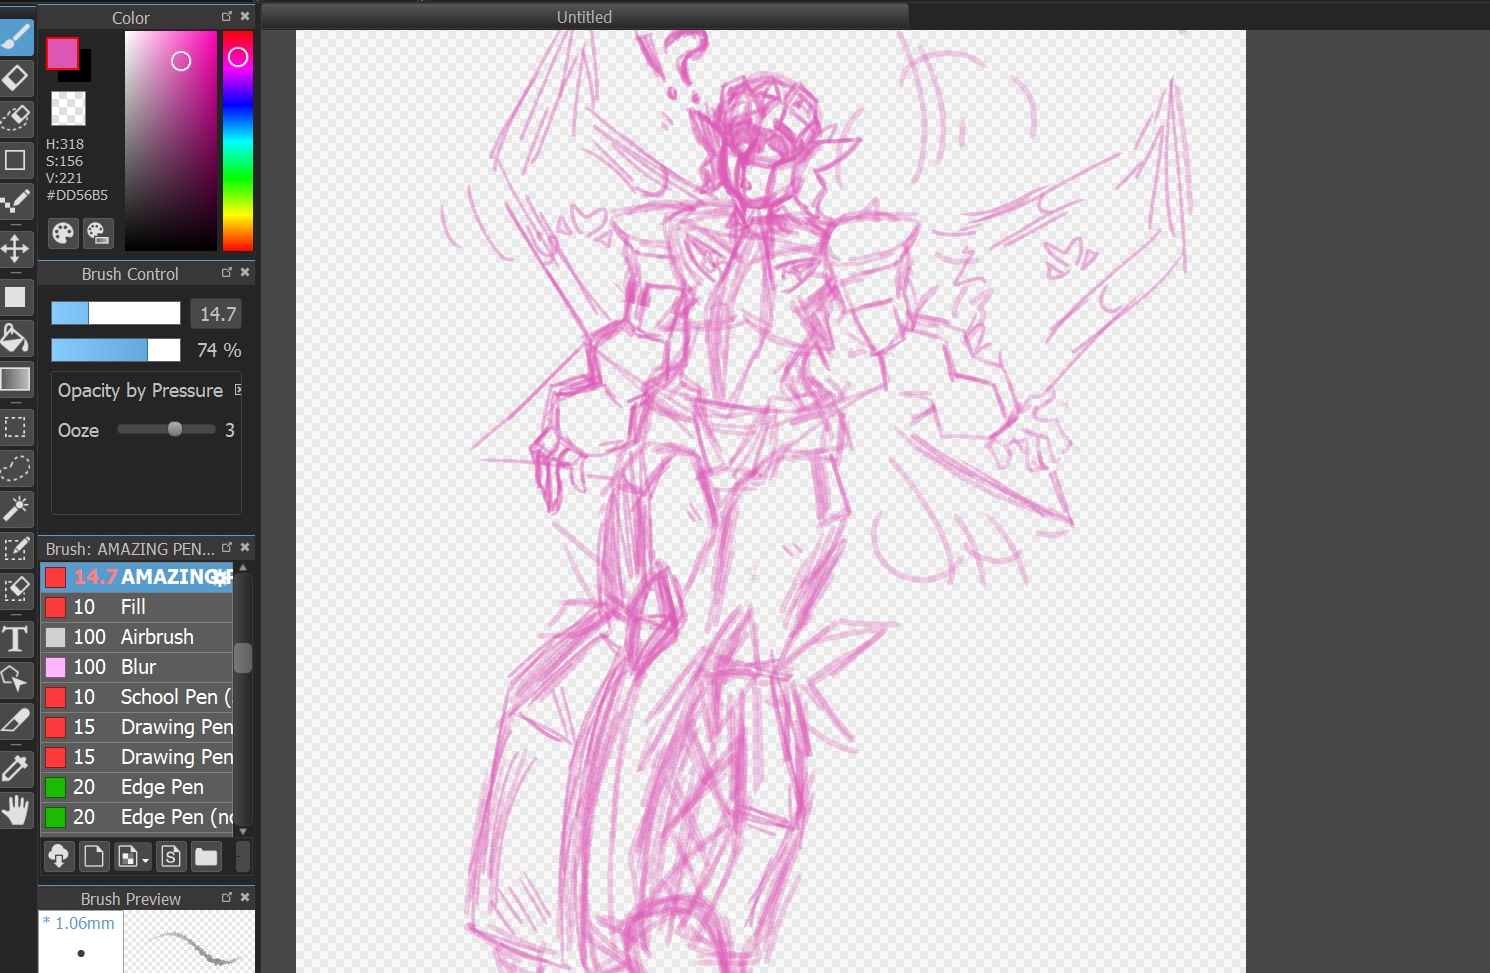Toggle the transparent color swatch

pyautogui.click(x=68, y=108)
